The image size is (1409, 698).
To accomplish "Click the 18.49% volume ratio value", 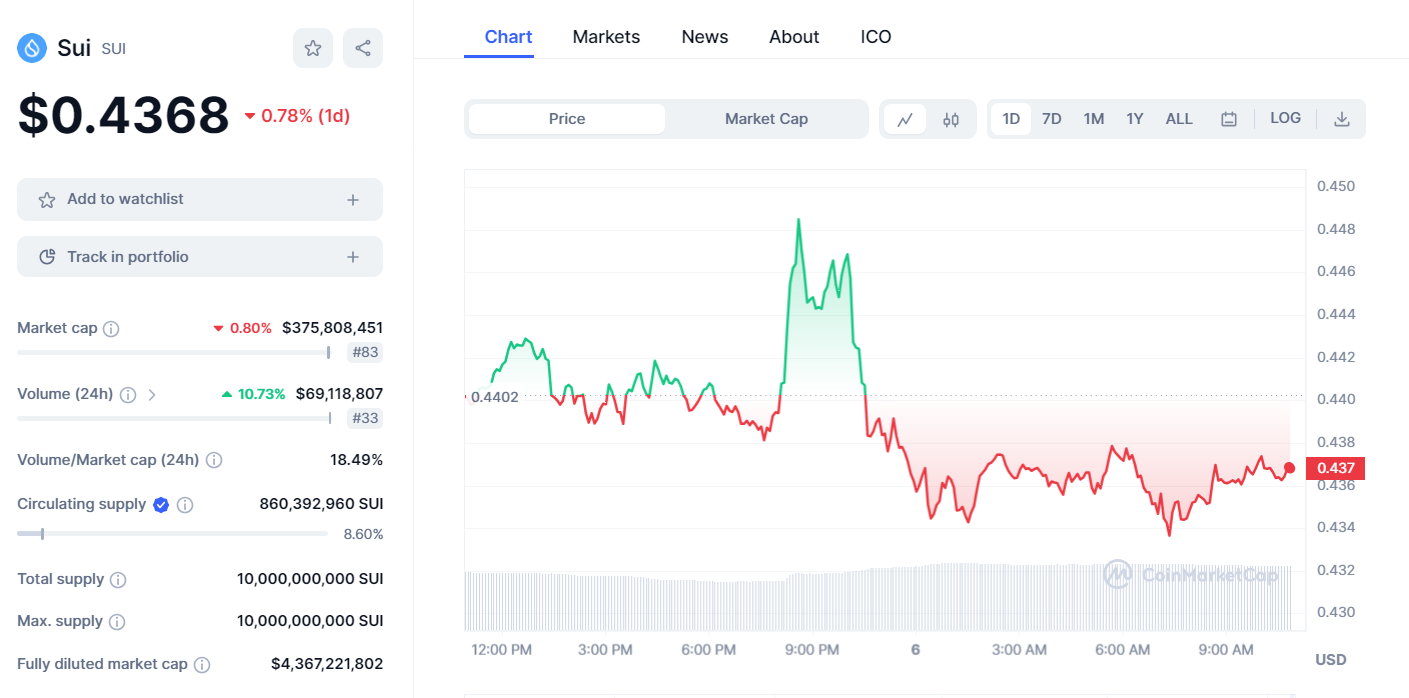I will click(x=357, y=460).
